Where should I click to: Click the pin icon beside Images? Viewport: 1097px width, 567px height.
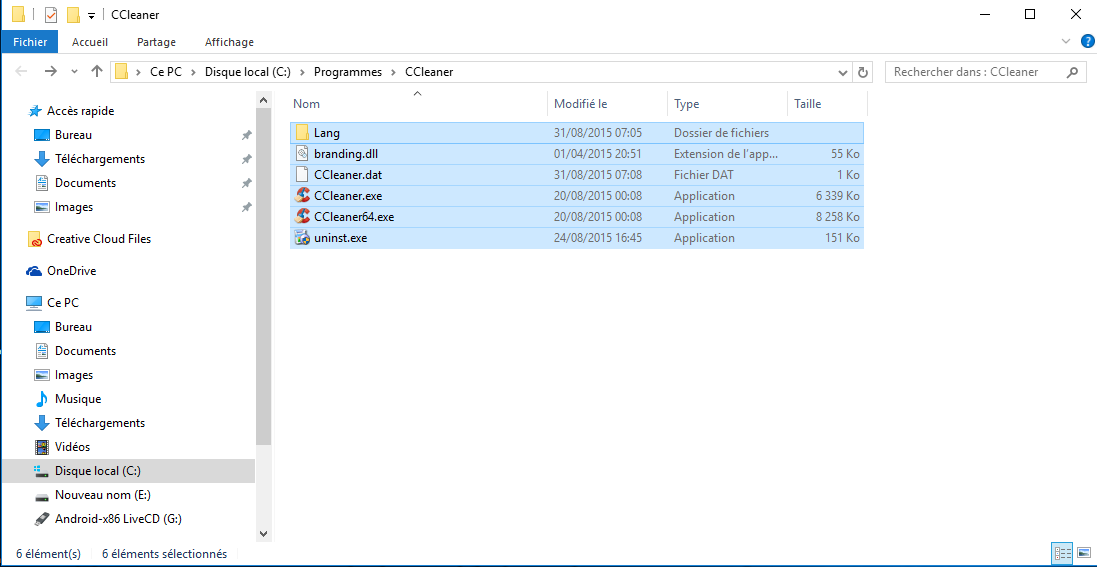click(x=246, y=207)
